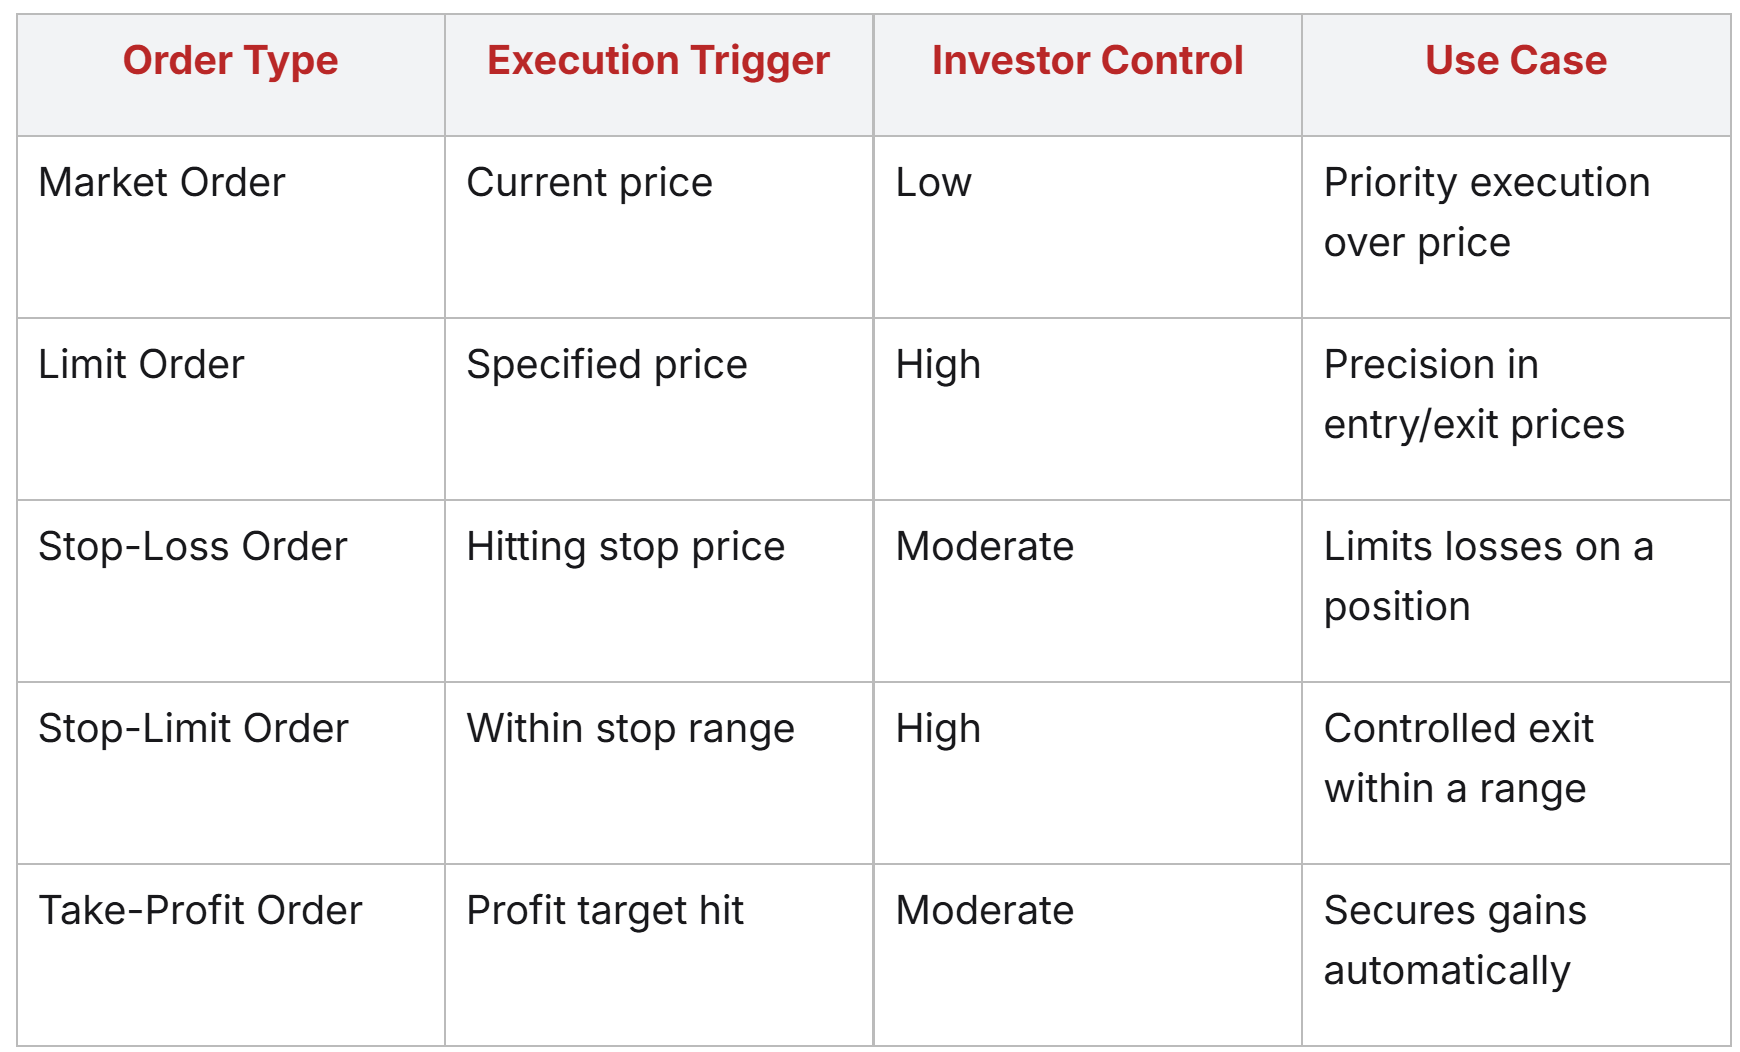Click Secures gains automatically text
The image size is (1740, 1052).
[x=1455, y=941]
